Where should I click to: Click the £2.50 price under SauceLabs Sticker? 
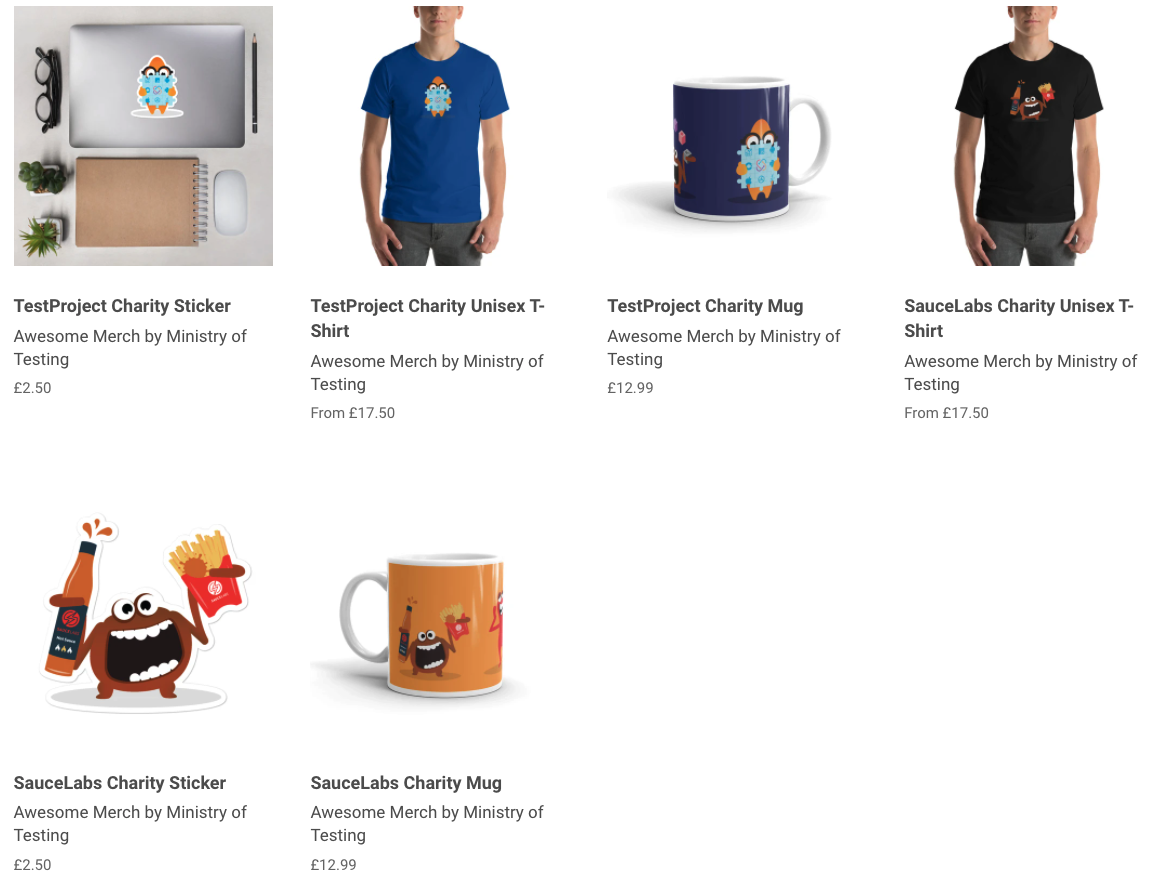click(x=32, y=865)
